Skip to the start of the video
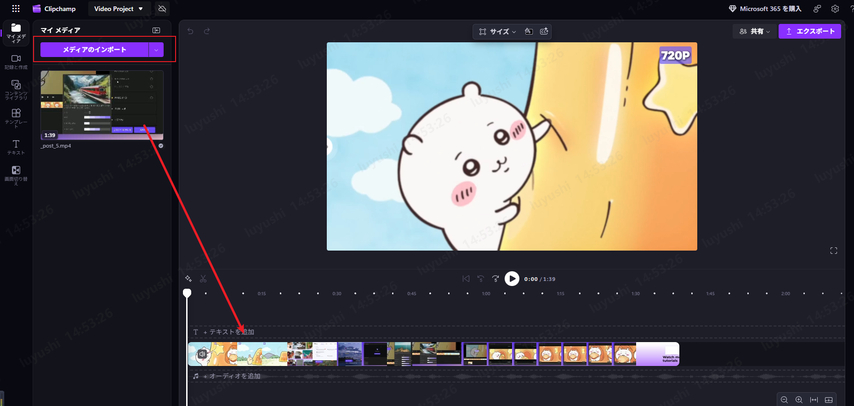Screen dimensions: 854x406 click(466, 278)
